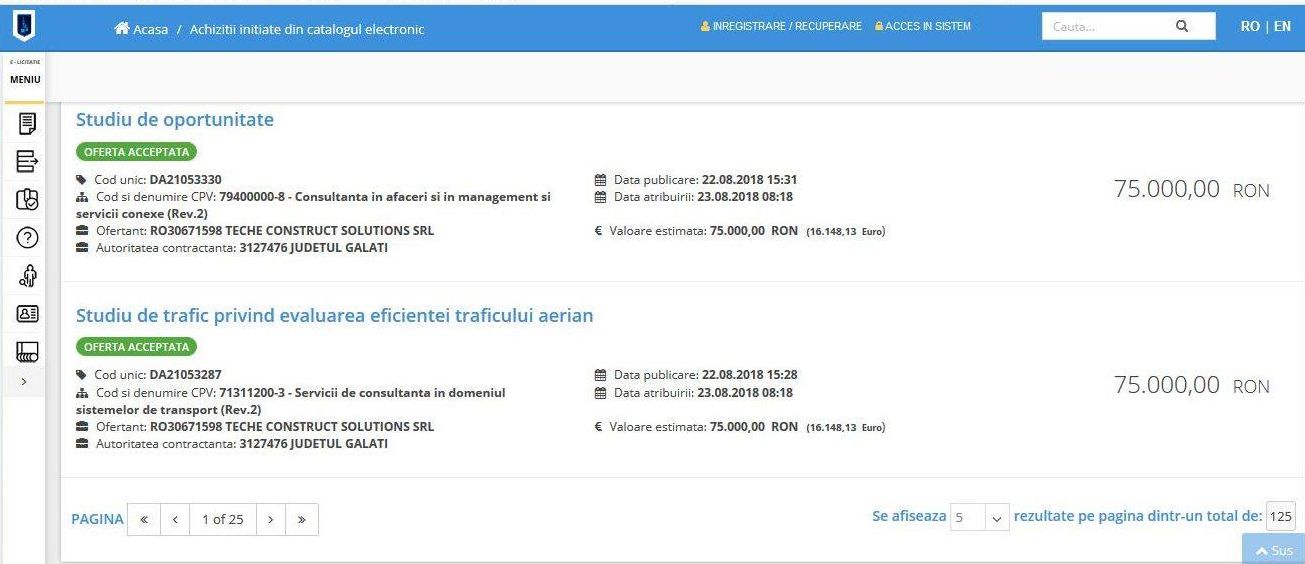Switch language to EN

(x=1282, y=27)
